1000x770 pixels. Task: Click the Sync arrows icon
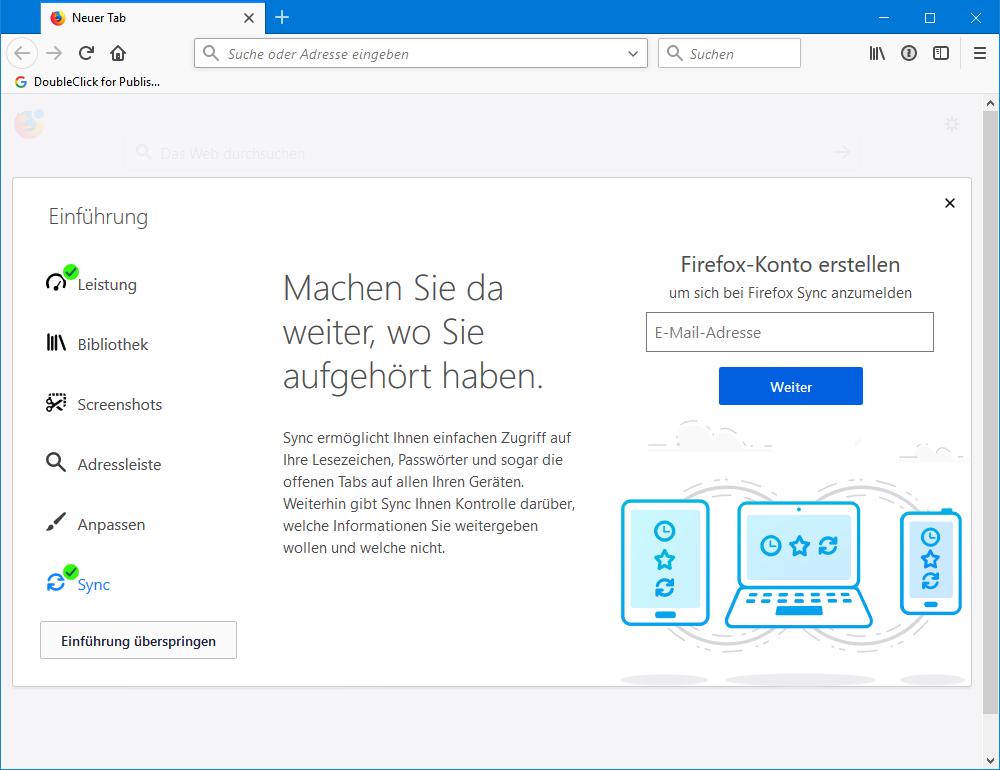[56, 582]
